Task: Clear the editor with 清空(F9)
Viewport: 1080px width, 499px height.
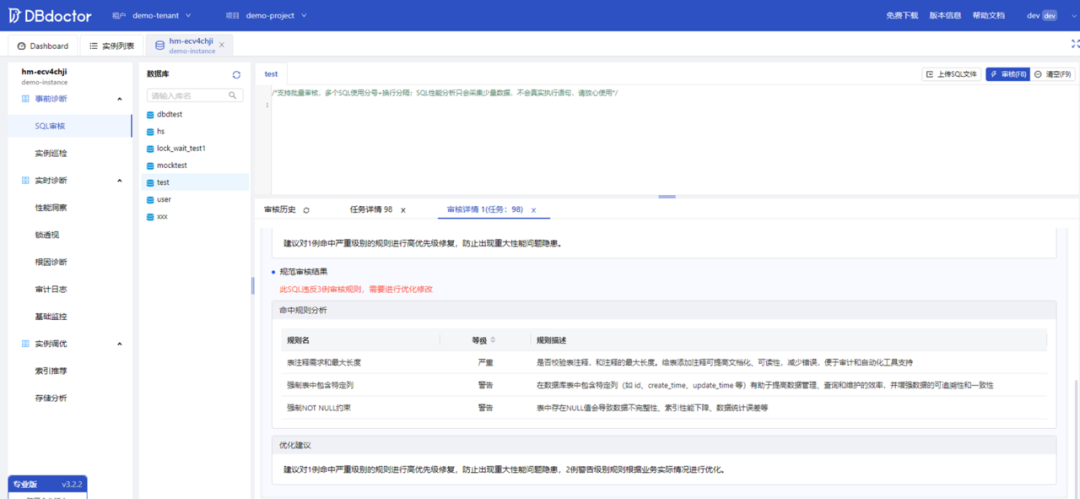Action: [x=1052, y=74]
